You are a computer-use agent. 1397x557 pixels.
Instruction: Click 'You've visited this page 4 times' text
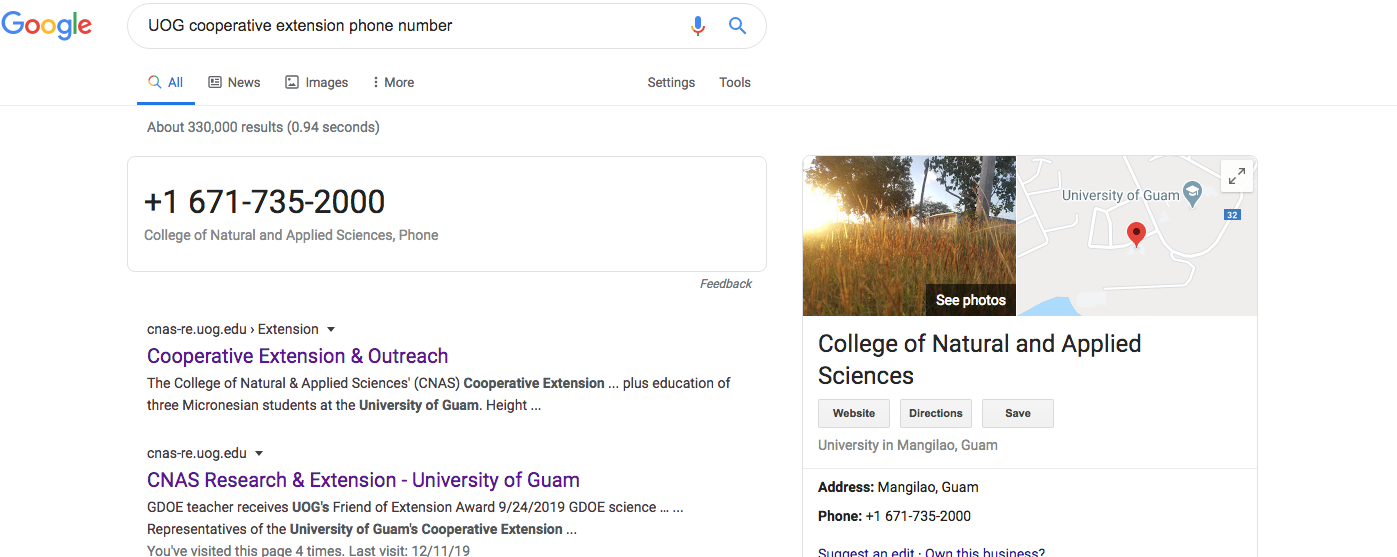244,550
